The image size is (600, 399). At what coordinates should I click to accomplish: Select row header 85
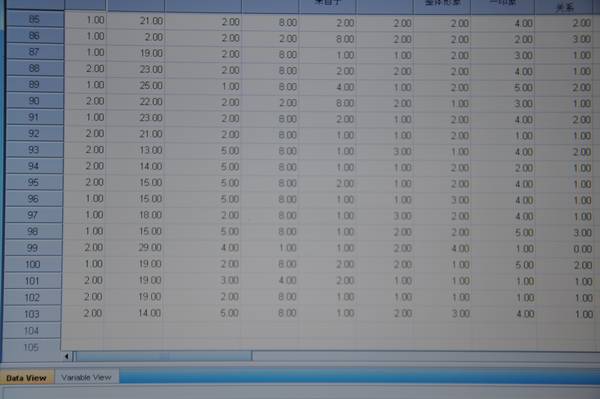coord(35,19)
